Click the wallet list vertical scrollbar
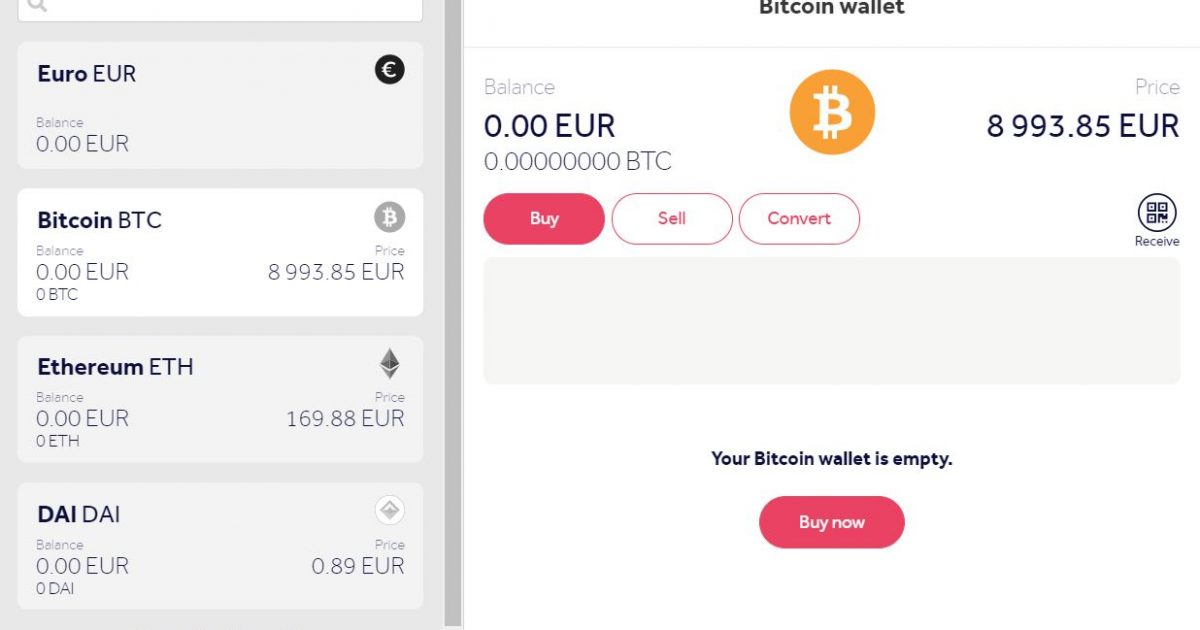The width and height of the screenshot is (1200, 630). (452, 315)
